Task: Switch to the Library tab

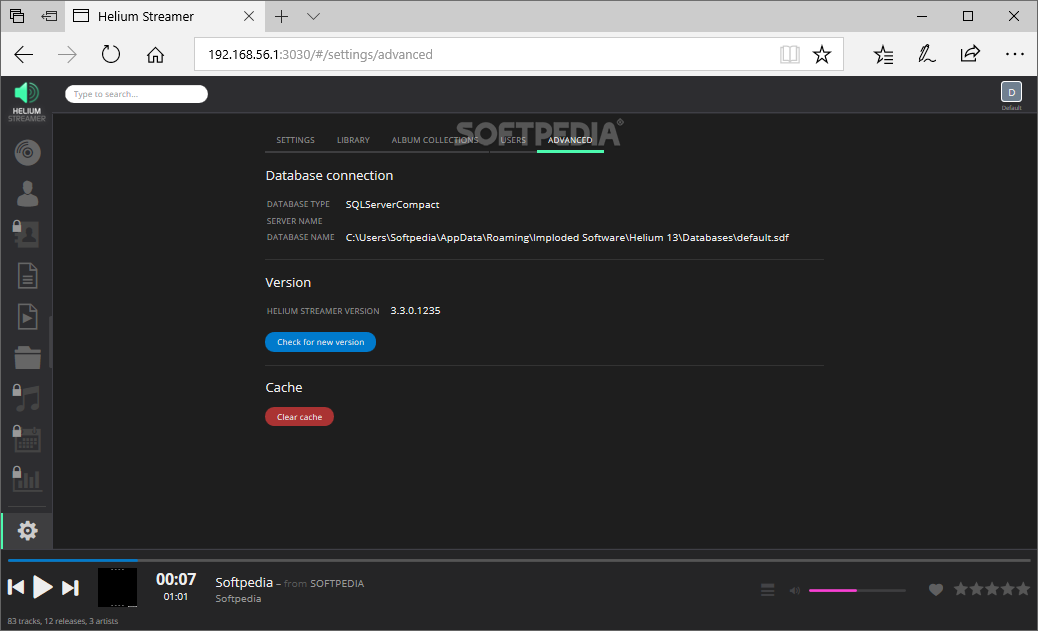Action: pyautogui.click(x=353, y=140)
